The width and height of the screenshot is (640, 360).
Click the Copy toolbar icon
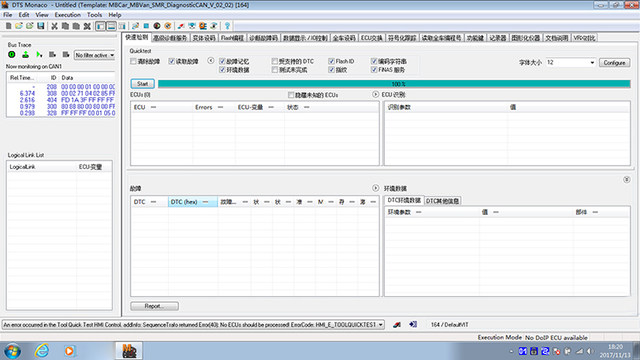[x=65, y=26]
